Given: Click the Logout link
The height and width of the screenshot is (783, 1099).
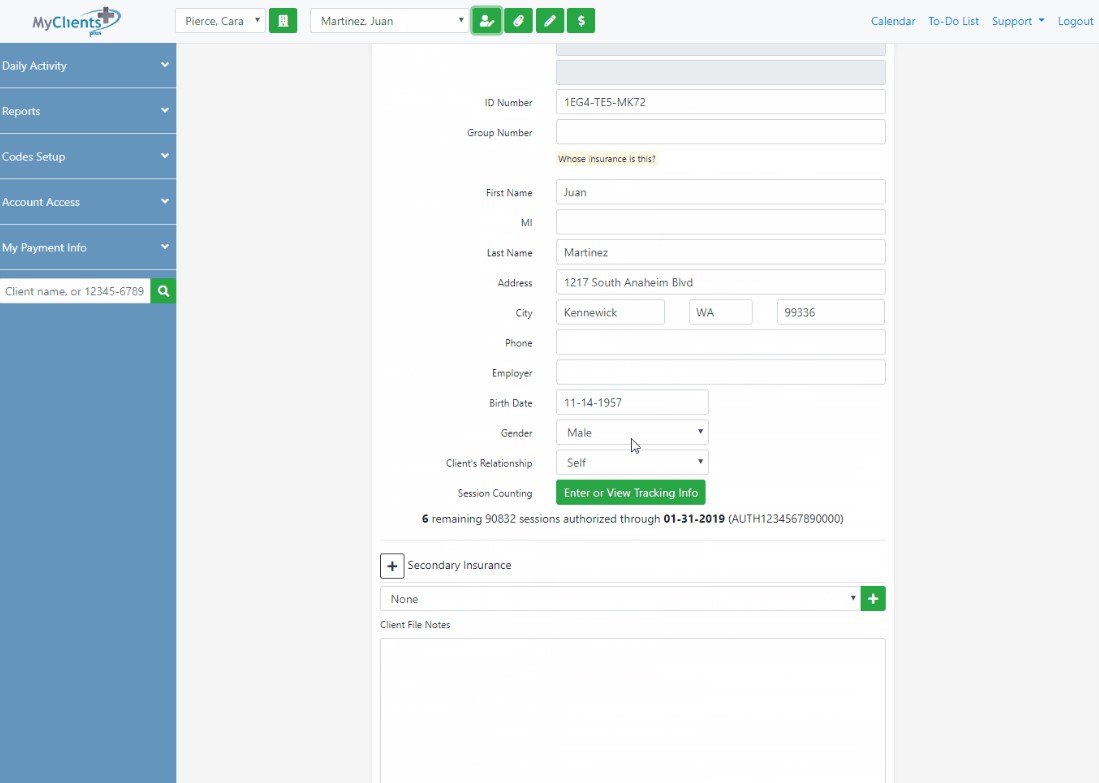Looking at the screenshot, I should coord(1075,20).
